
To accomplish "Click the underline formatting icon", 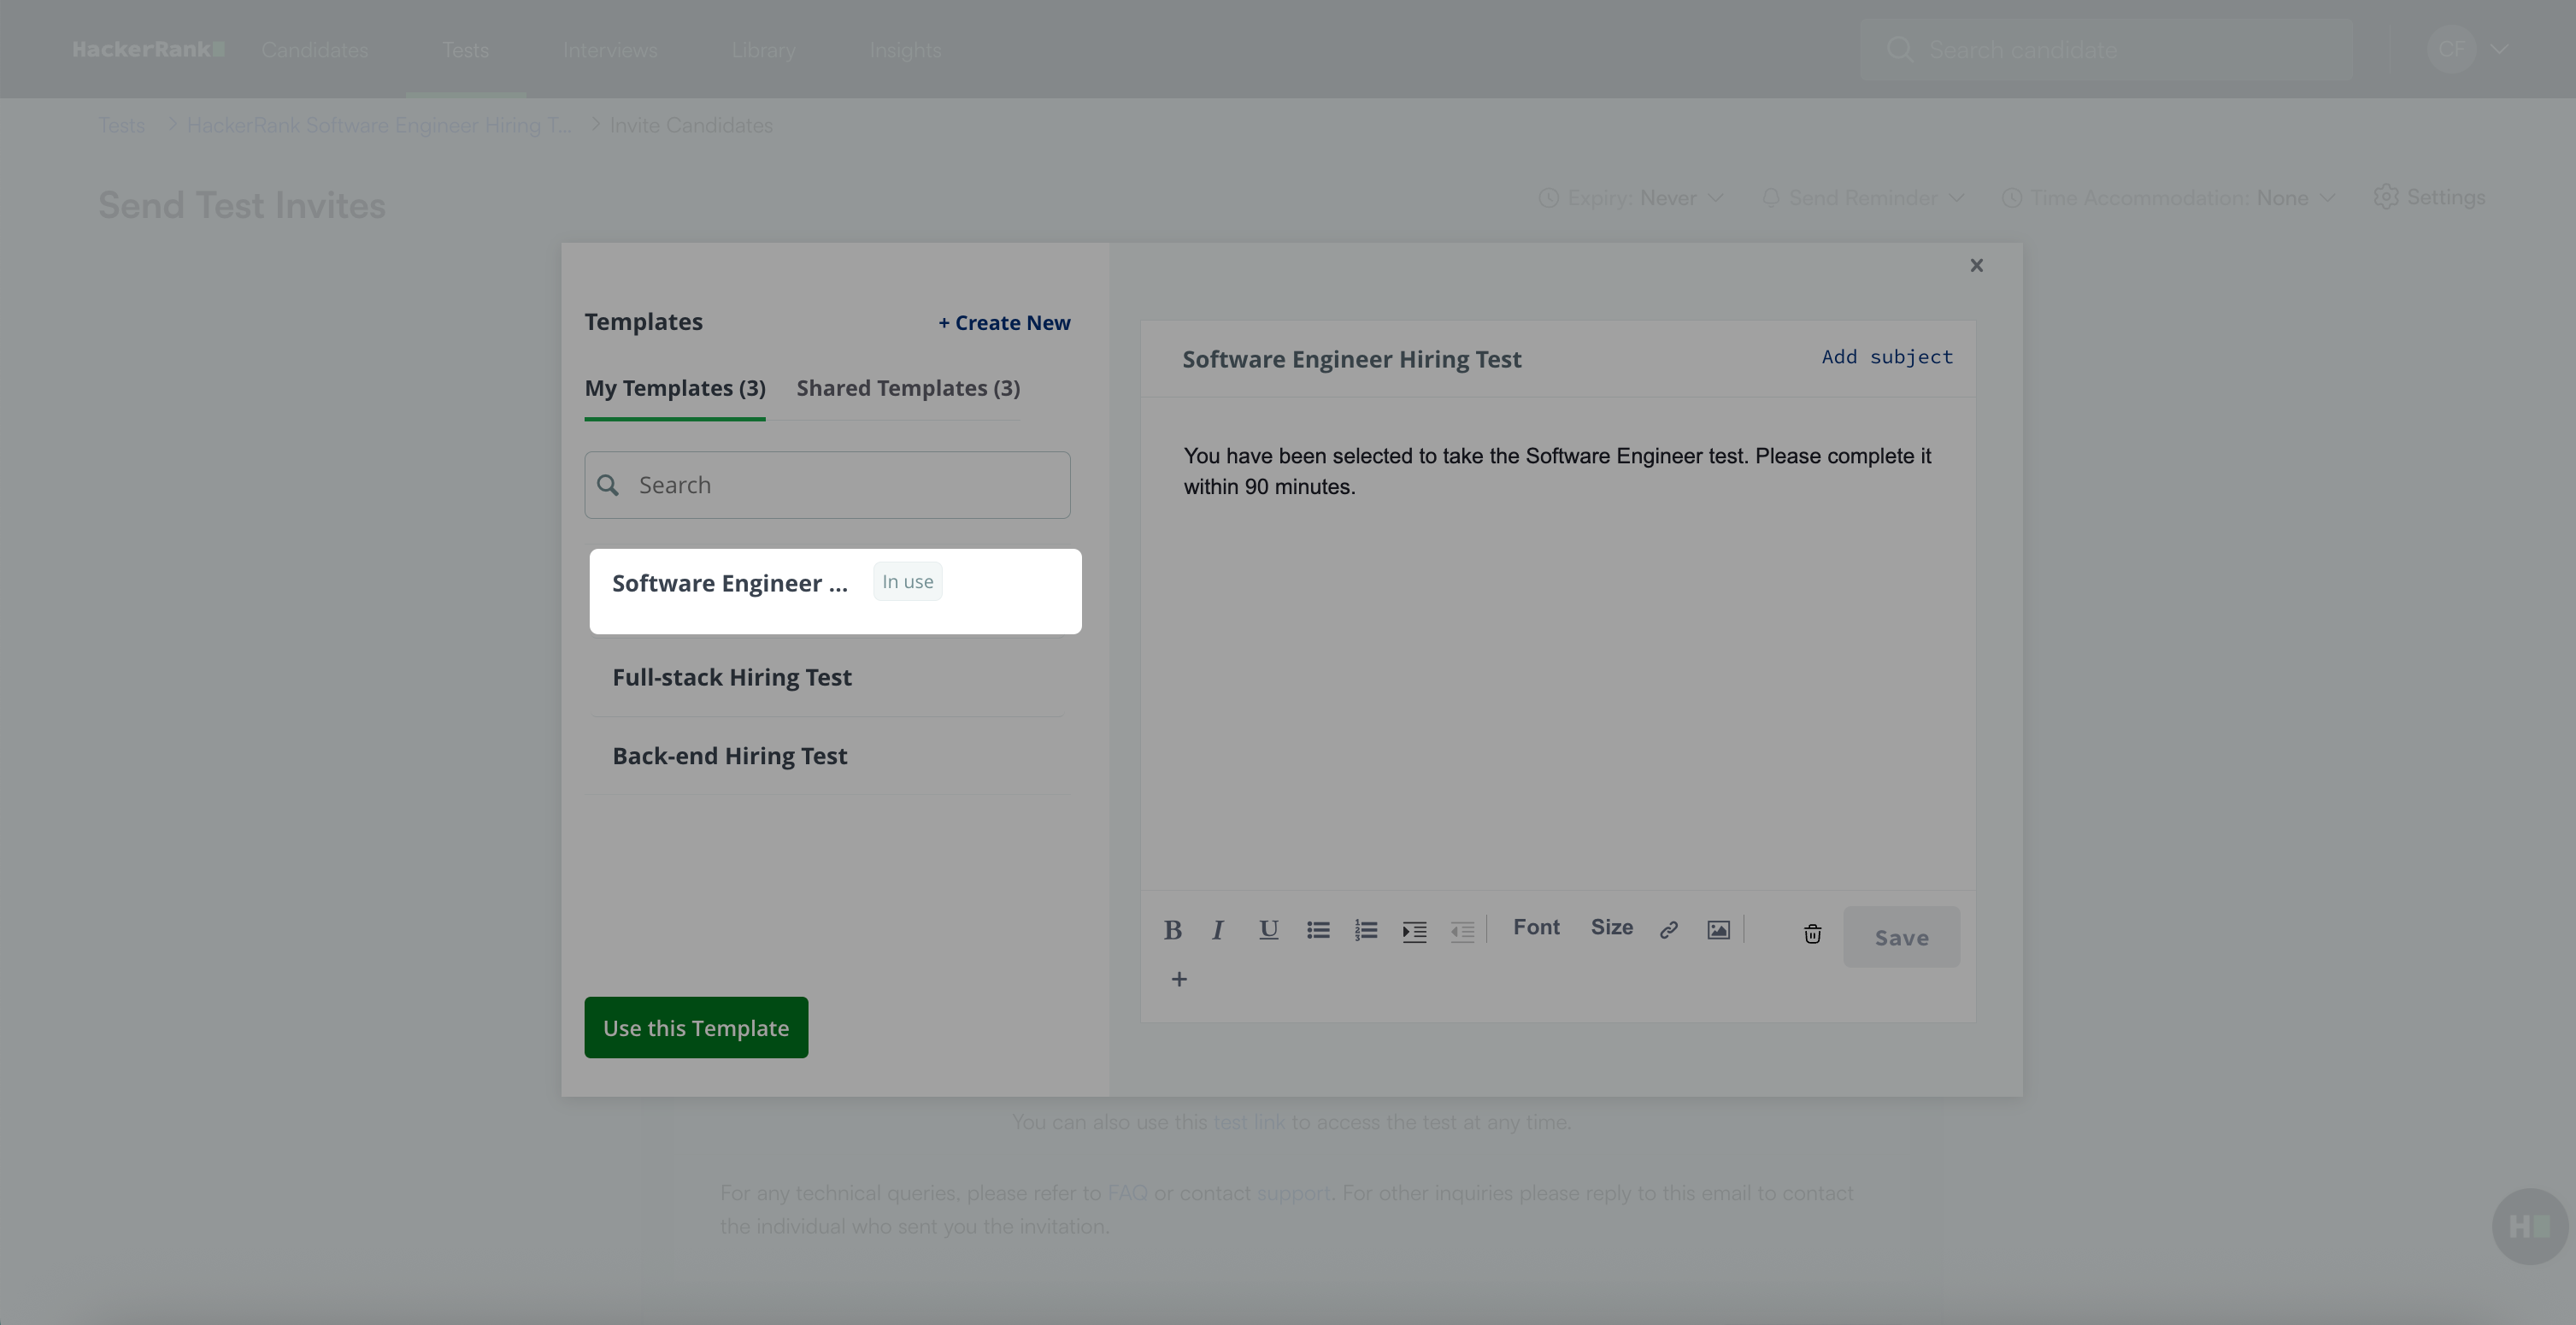I will [1268, 931].
